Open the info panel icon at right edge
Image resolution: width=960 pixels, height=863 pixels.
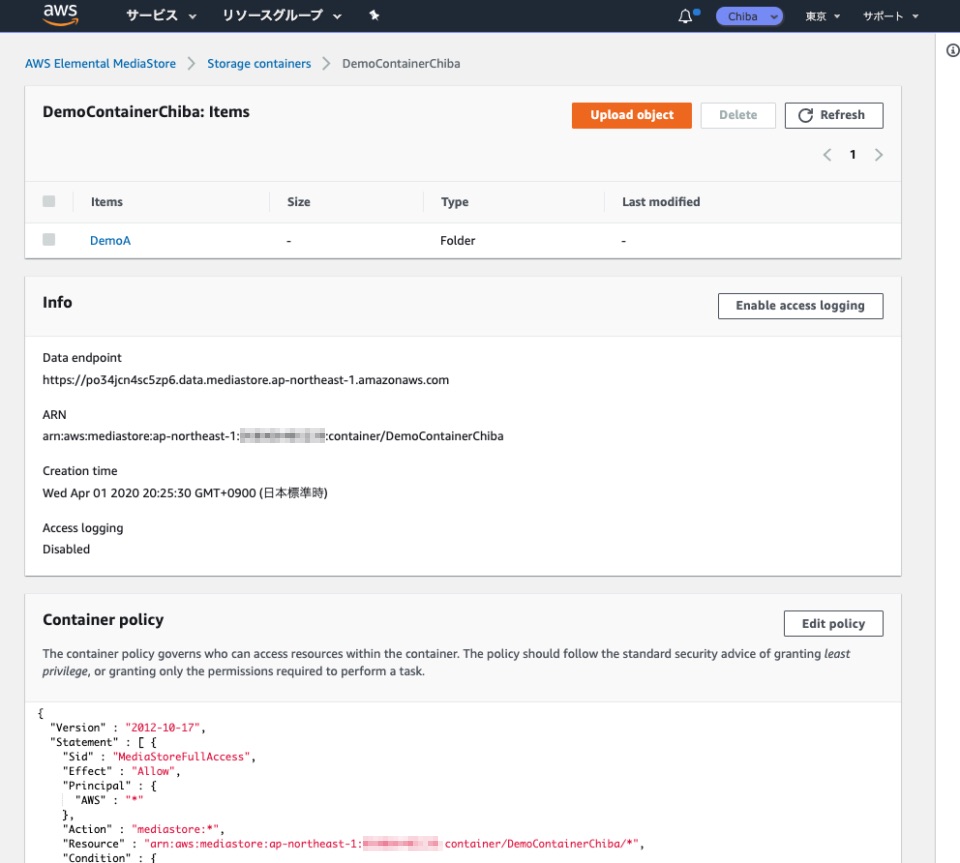(953, 50)
